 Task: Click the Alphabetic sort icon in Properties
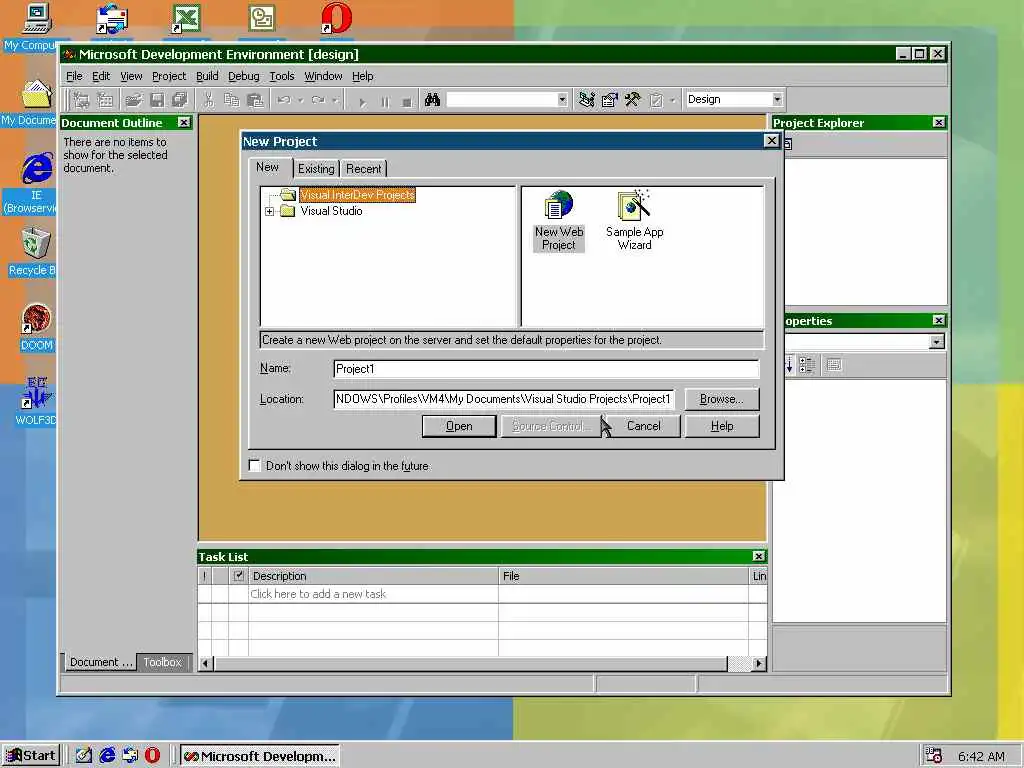pos(789,365)
